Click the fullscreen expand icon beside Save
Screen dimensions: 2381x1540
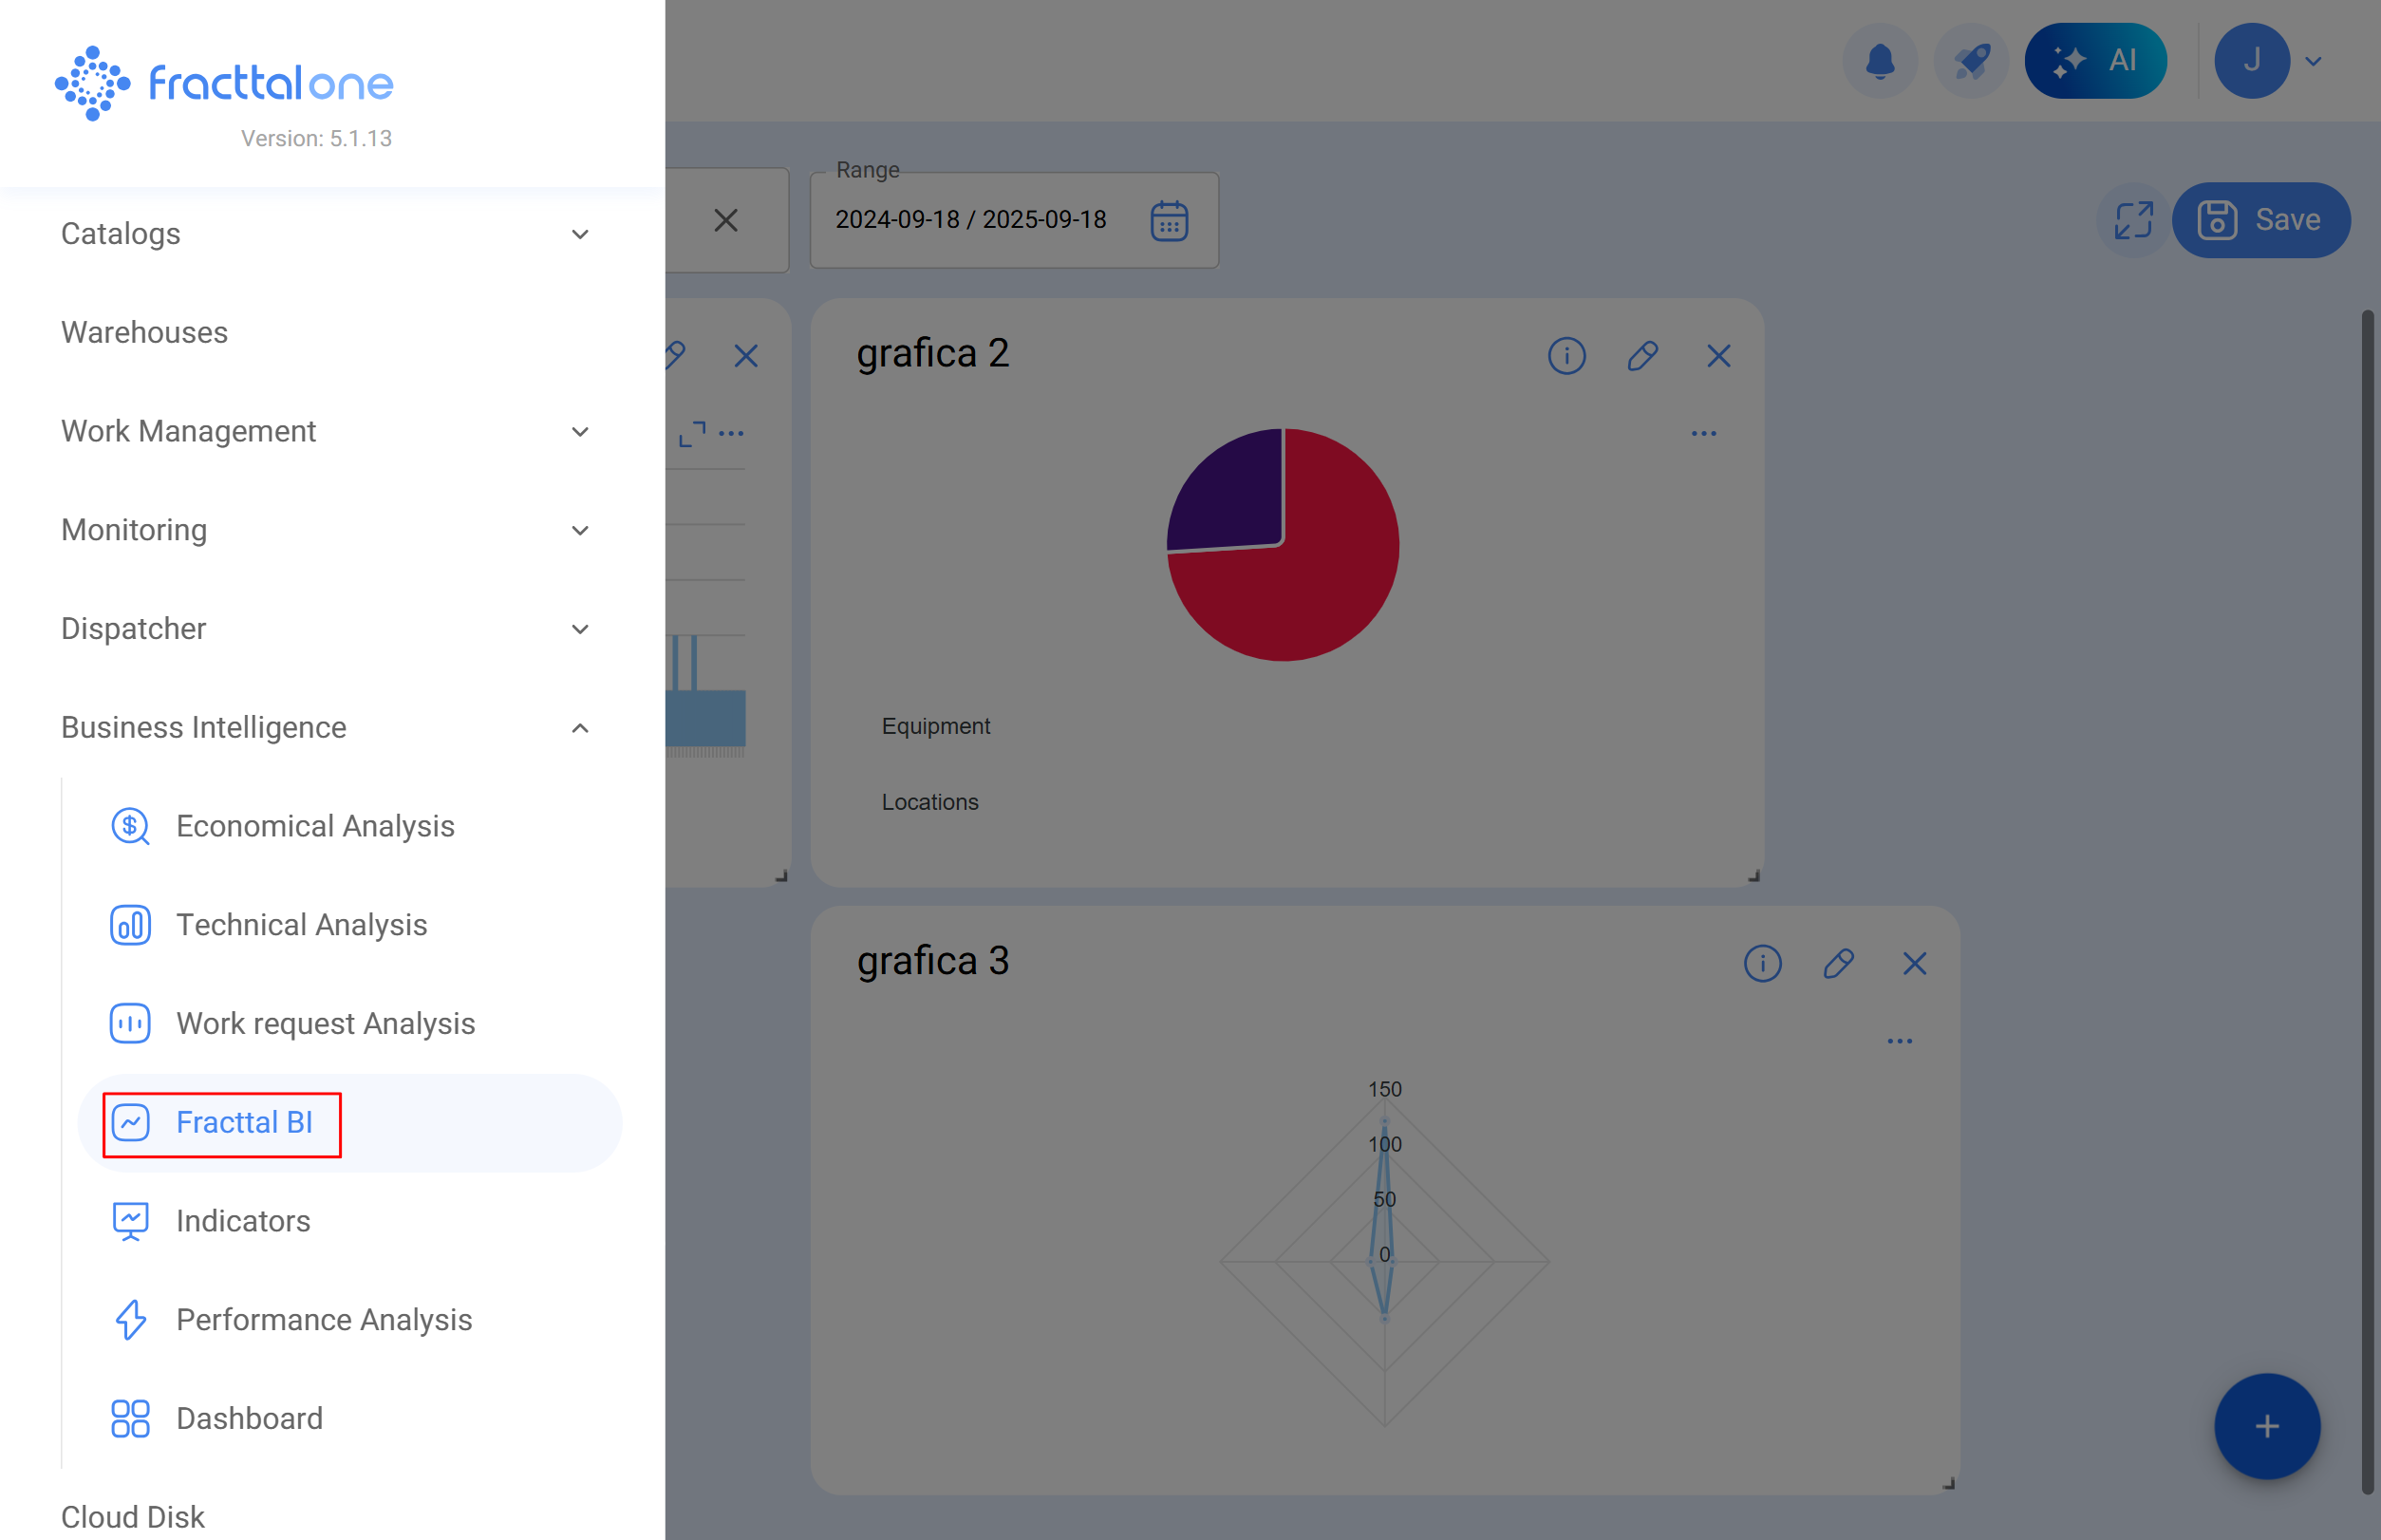click(2133, 220)
